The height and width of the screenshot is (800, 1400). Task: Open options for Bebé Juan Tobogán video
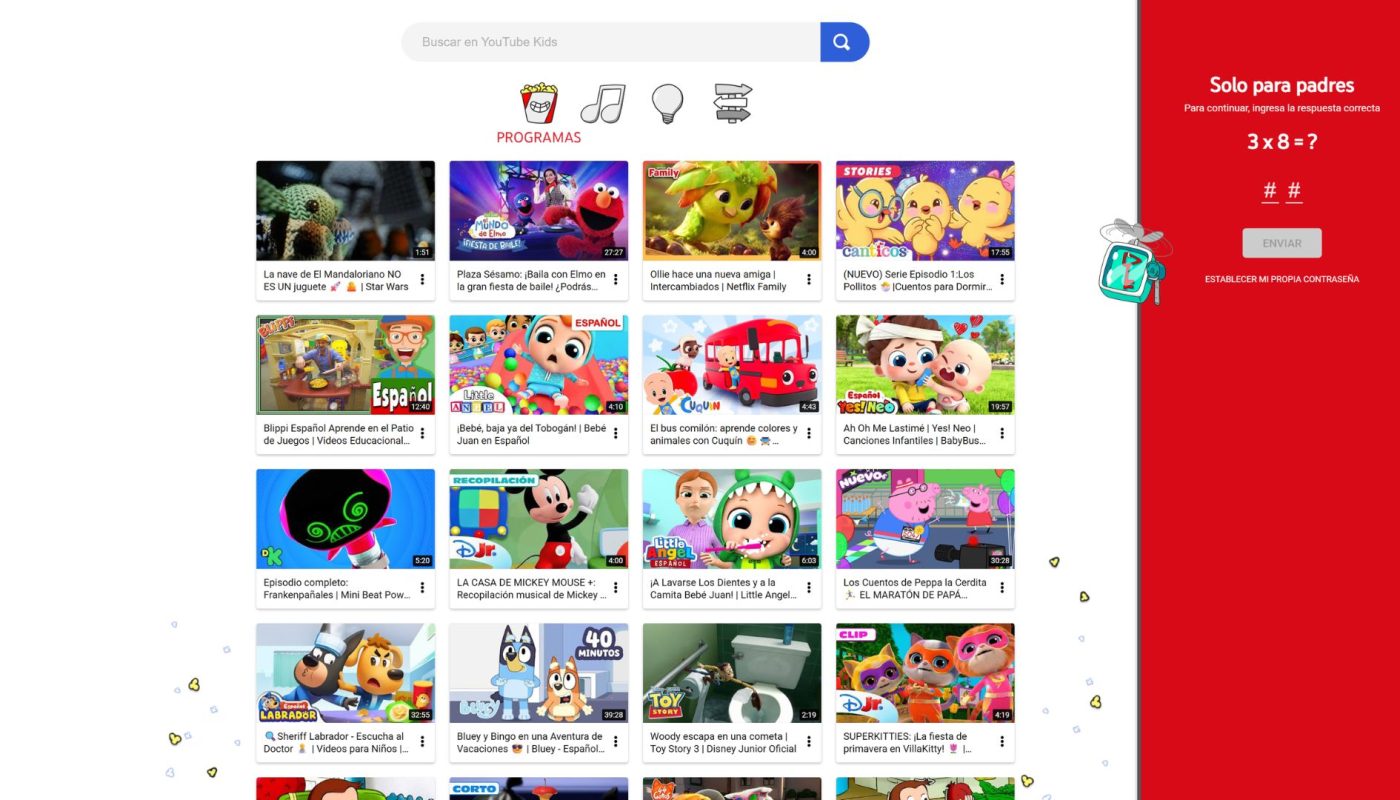coord(615,434)
